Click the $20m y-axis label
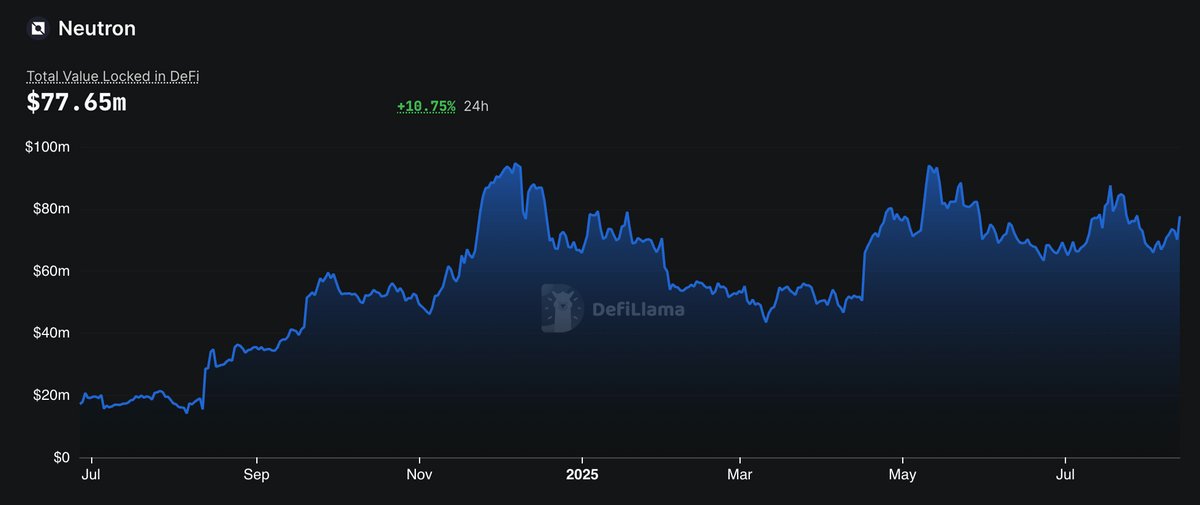 (x=49, y=395)
